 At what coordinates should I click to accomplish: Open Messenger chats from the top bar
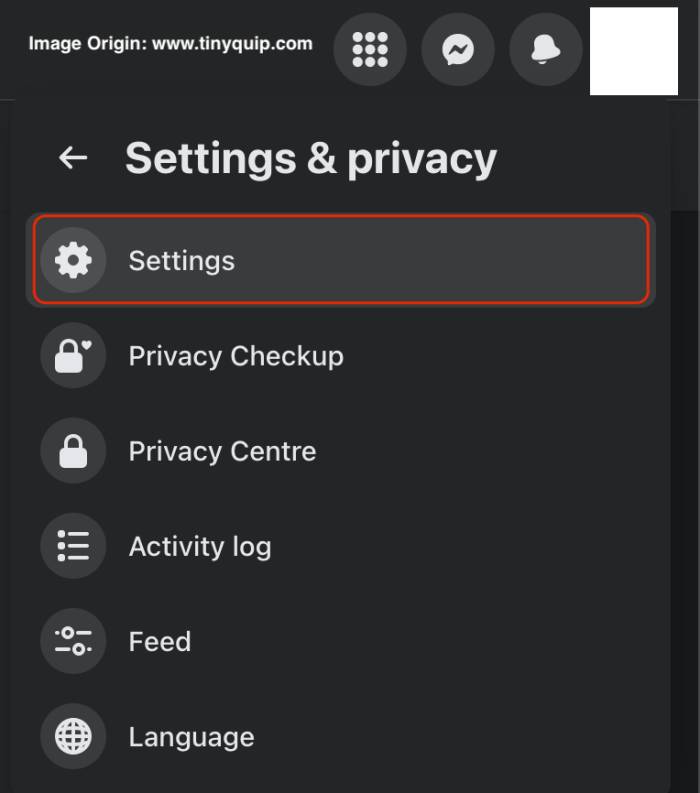458,50
